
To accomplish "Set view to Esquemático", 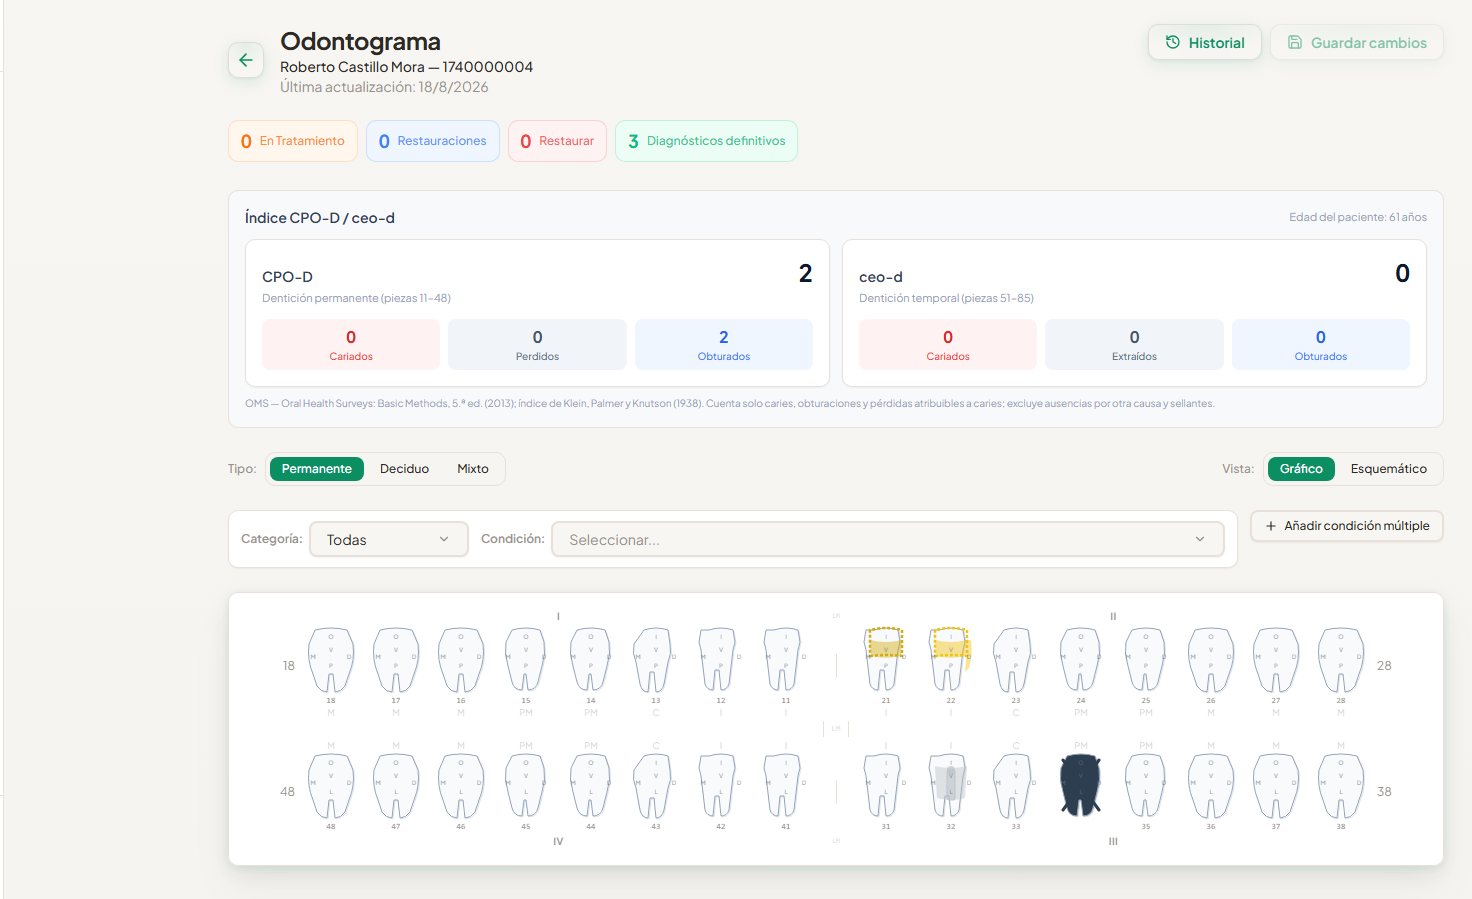I will (x=1389, y=469).
